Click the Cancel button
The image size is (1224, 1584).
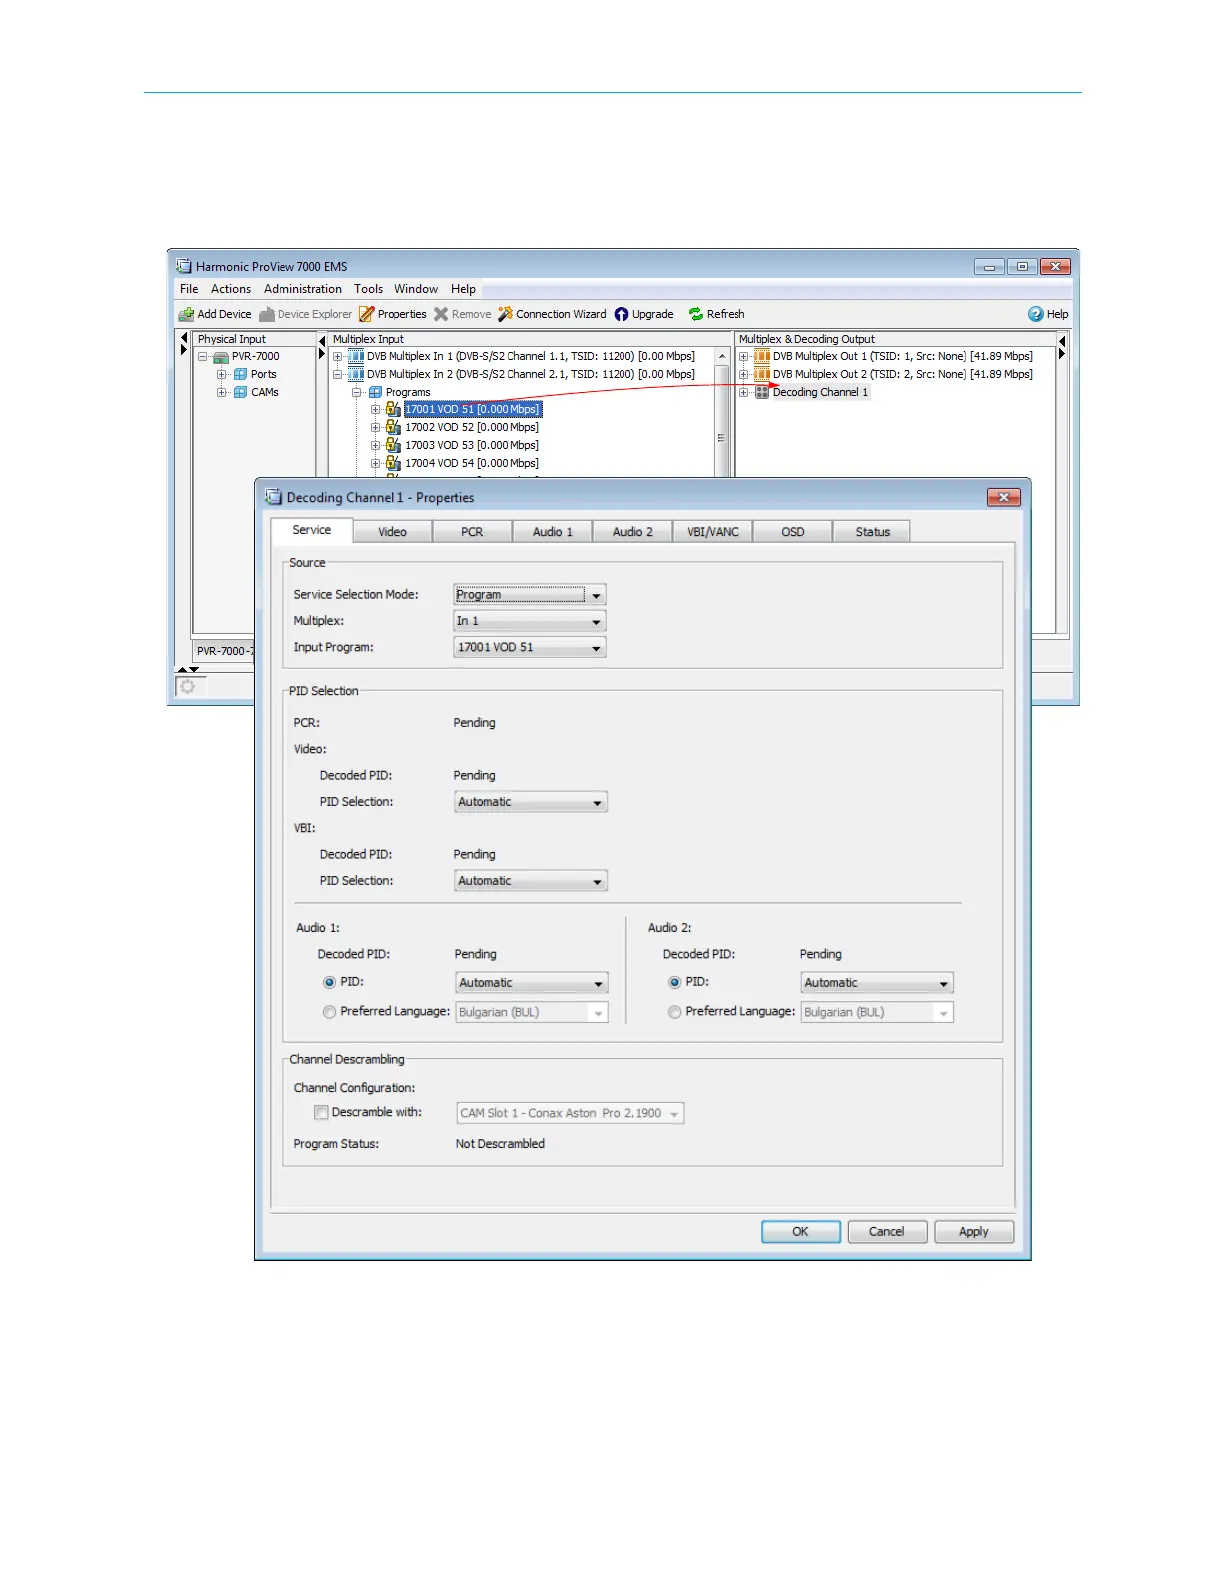coord(886,1231)
